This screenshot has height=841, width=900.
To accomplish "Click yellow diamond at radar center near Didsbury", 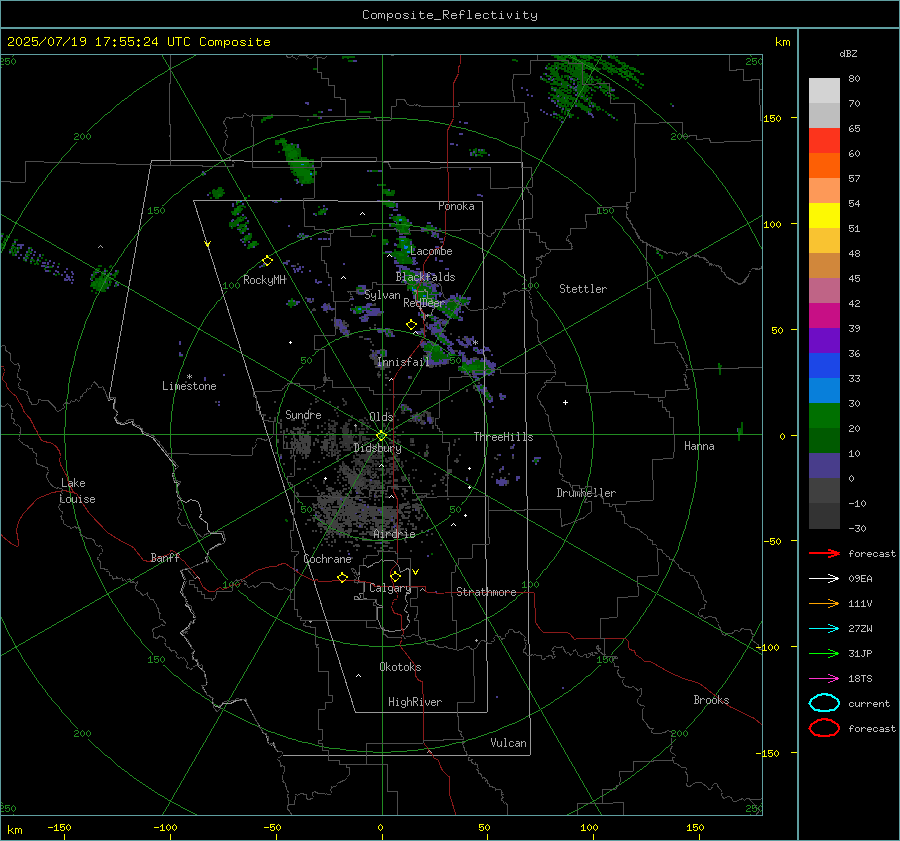I will [x=381, y=436].
